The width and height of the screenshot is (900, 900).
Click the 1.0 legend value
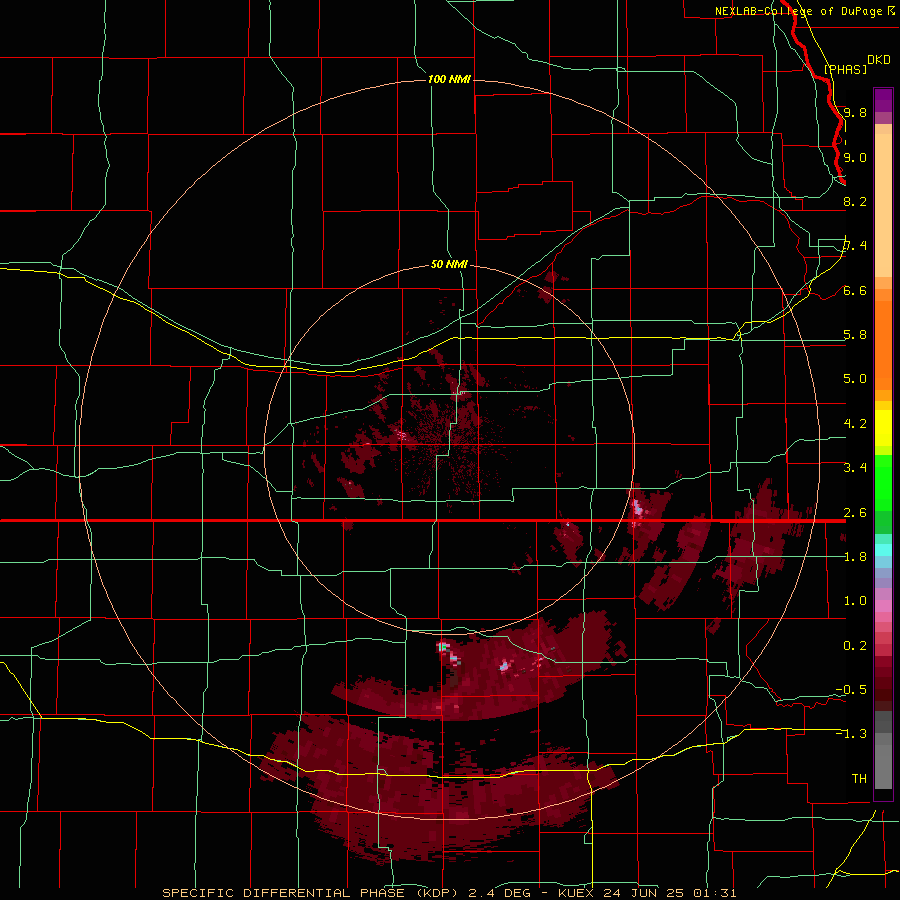click(x=855, y=601)
